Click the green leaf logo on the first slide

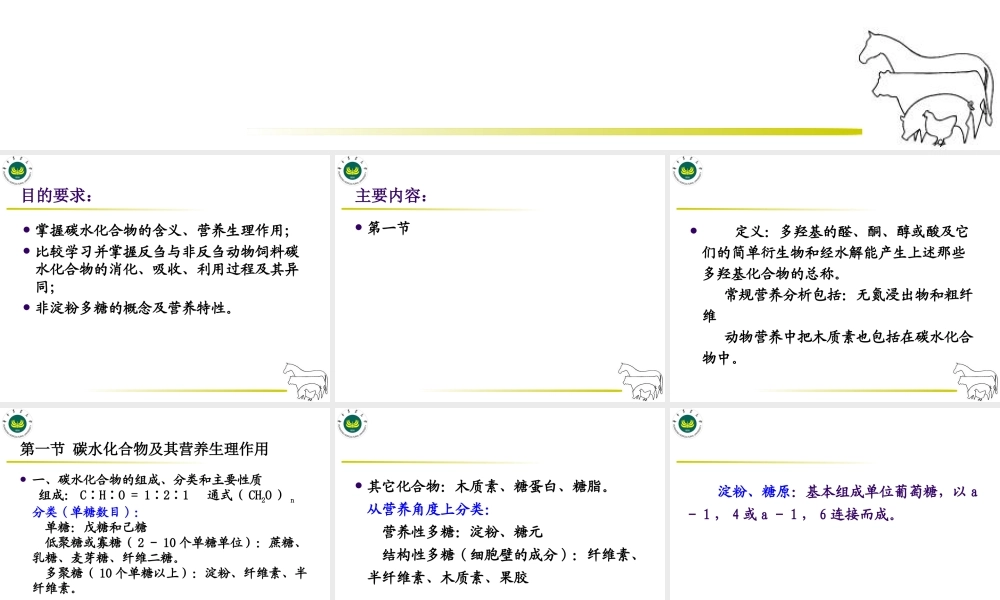pos(20,172)
